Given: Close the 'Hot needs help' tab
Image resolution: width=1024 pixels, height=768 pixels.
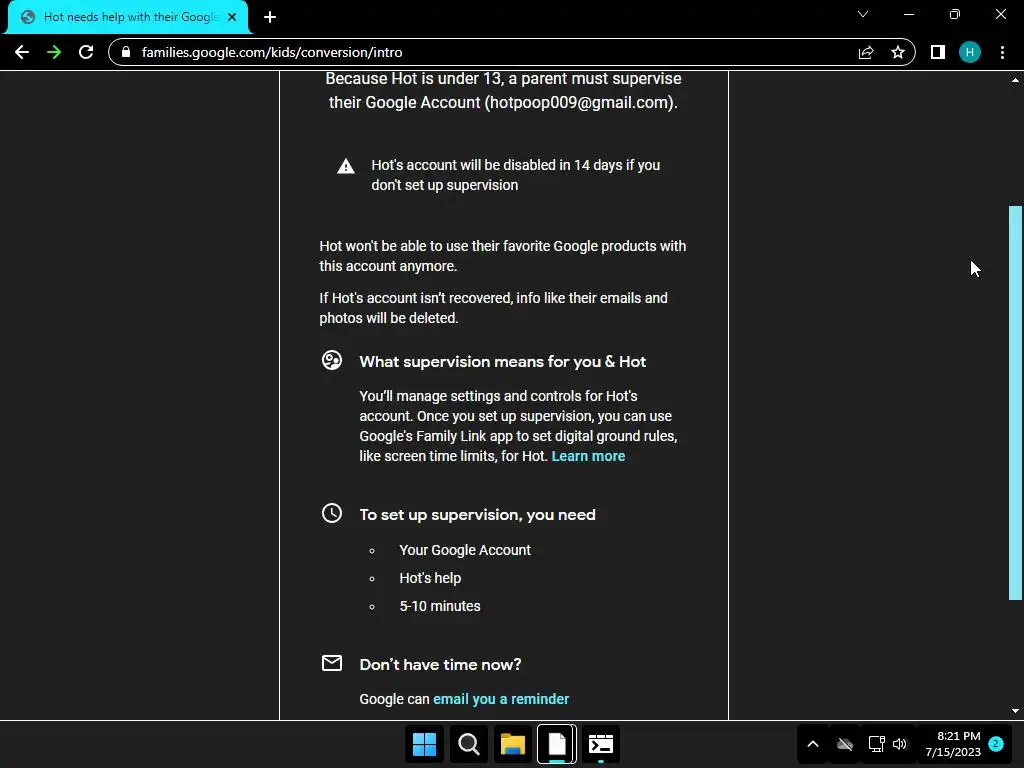Looking at the screenshot, I should tap(232, 17).
